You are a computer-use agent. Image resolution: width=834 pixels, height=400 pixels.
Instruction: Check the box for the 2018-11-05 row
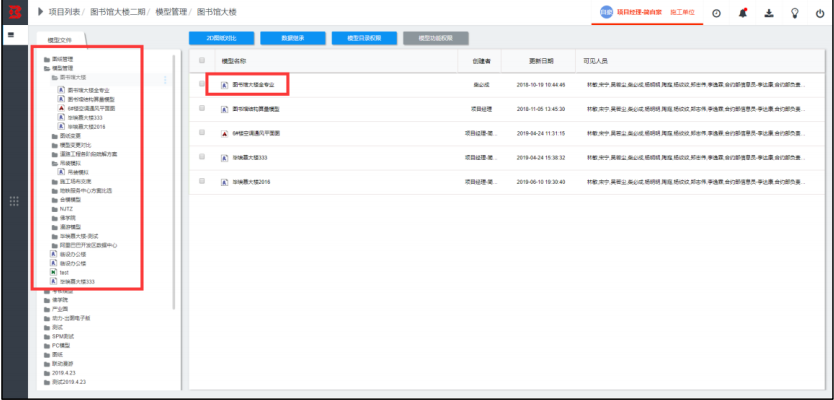coord(202,108)
